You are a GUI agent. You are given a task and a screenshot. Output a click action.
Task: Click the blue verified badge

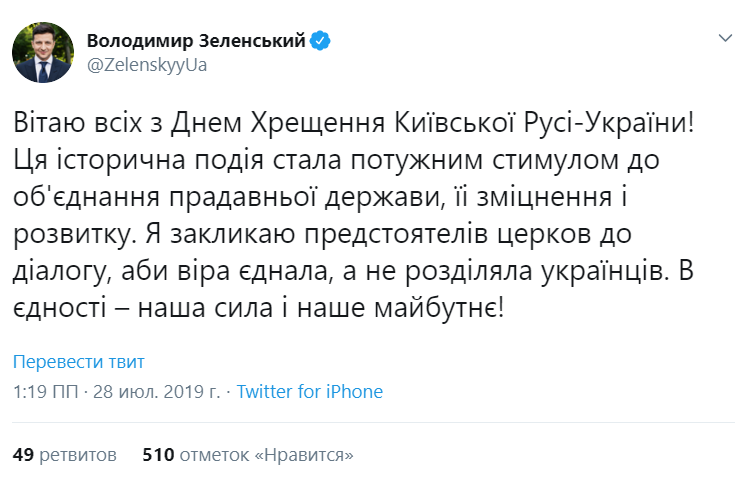tap(322, 41)
